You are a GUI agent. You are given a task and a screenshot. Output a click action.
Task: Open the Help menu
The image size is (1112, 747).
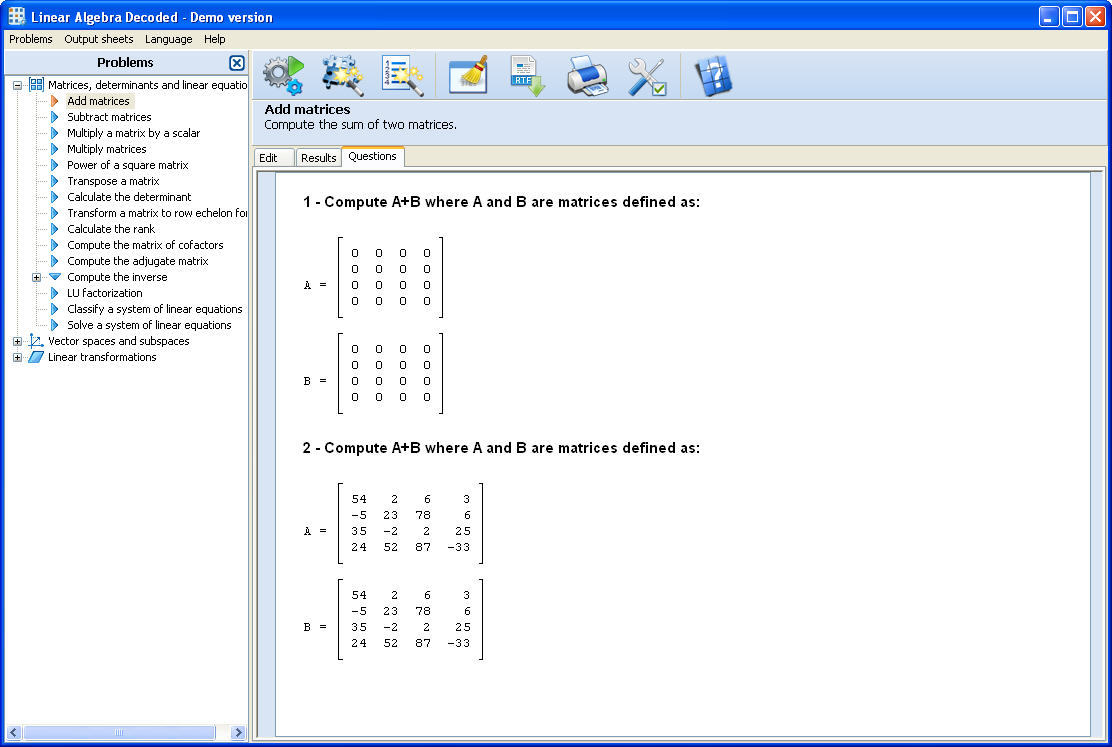pyautogui.click(x=214, y=39)
